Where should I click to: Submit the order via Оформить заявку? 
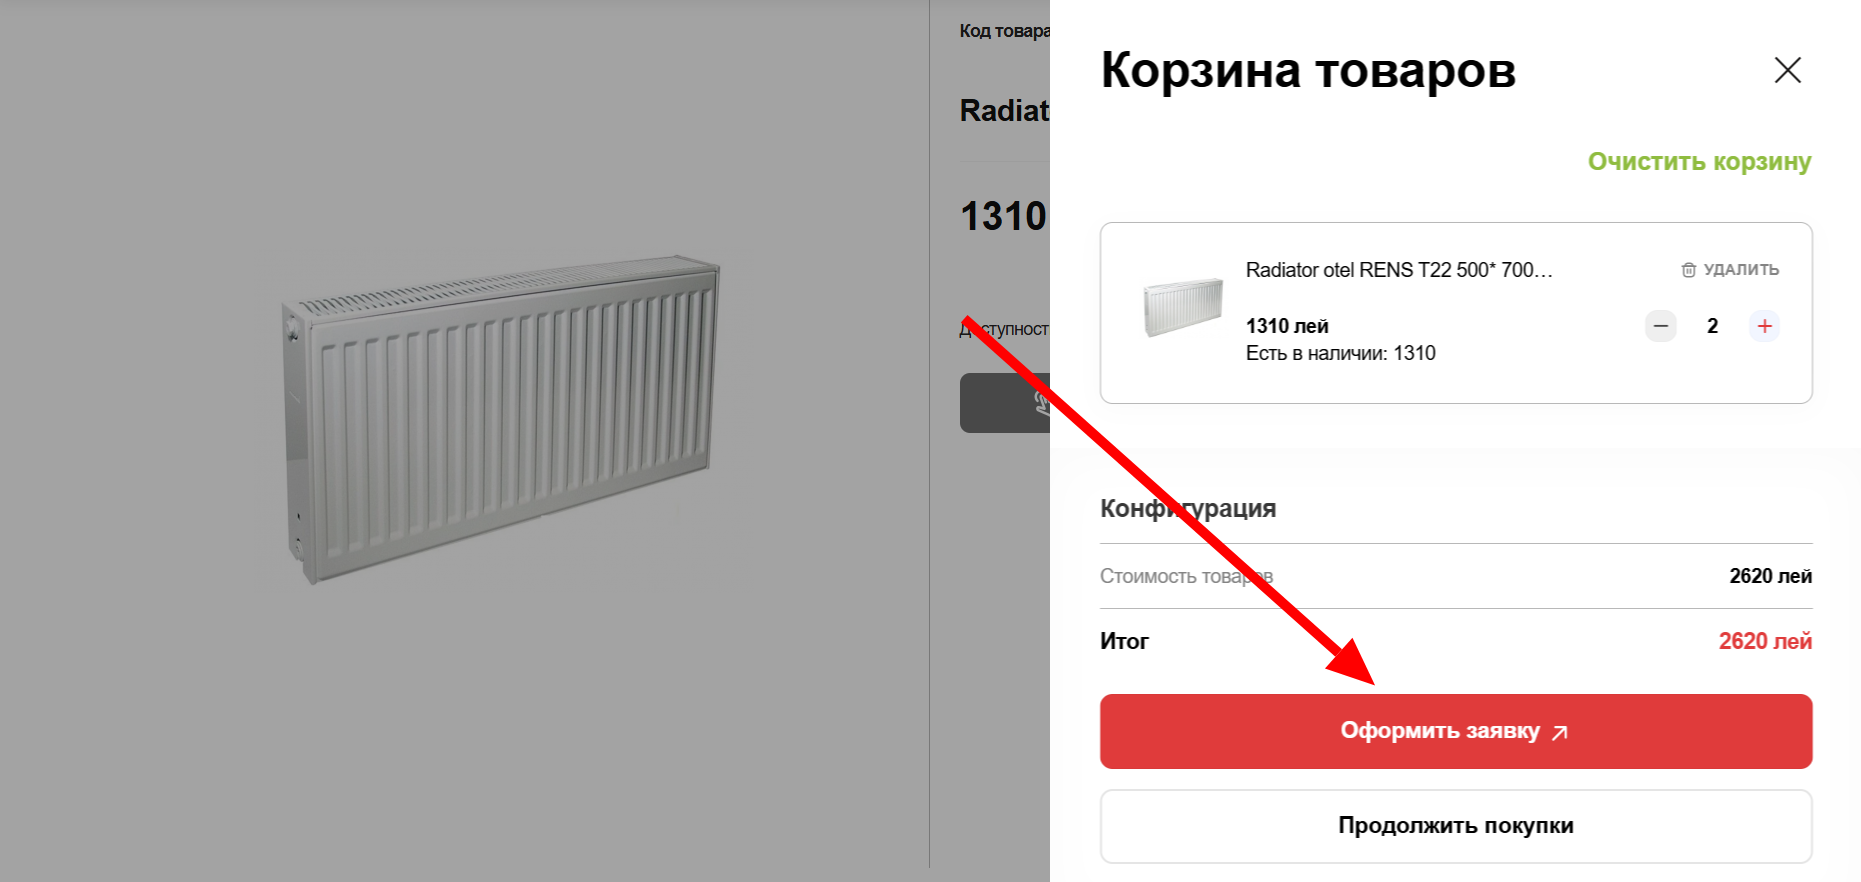pos(1456,731)
